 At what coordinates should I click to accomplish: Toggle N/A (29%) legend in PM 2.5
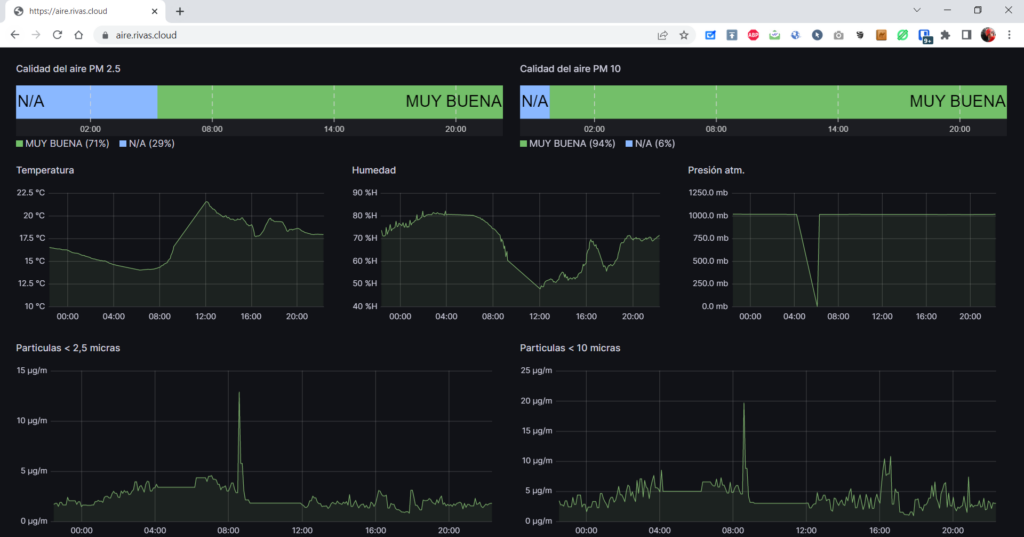coord(147,144)
